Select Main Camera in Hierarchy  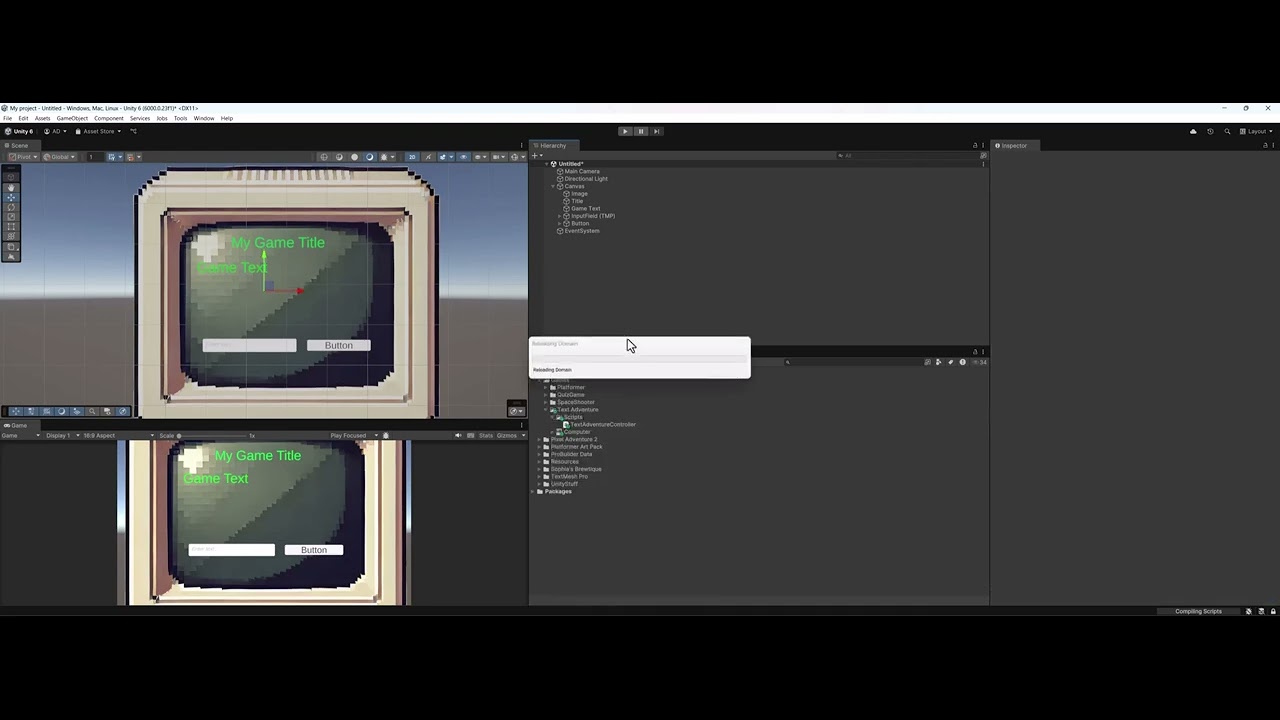click(582, 171)
